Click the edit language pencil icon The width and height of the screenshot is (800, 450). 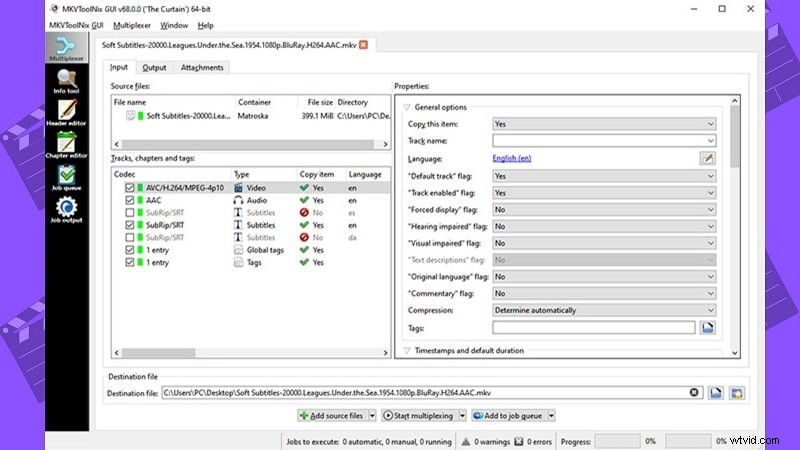click(x=708, y=158)
